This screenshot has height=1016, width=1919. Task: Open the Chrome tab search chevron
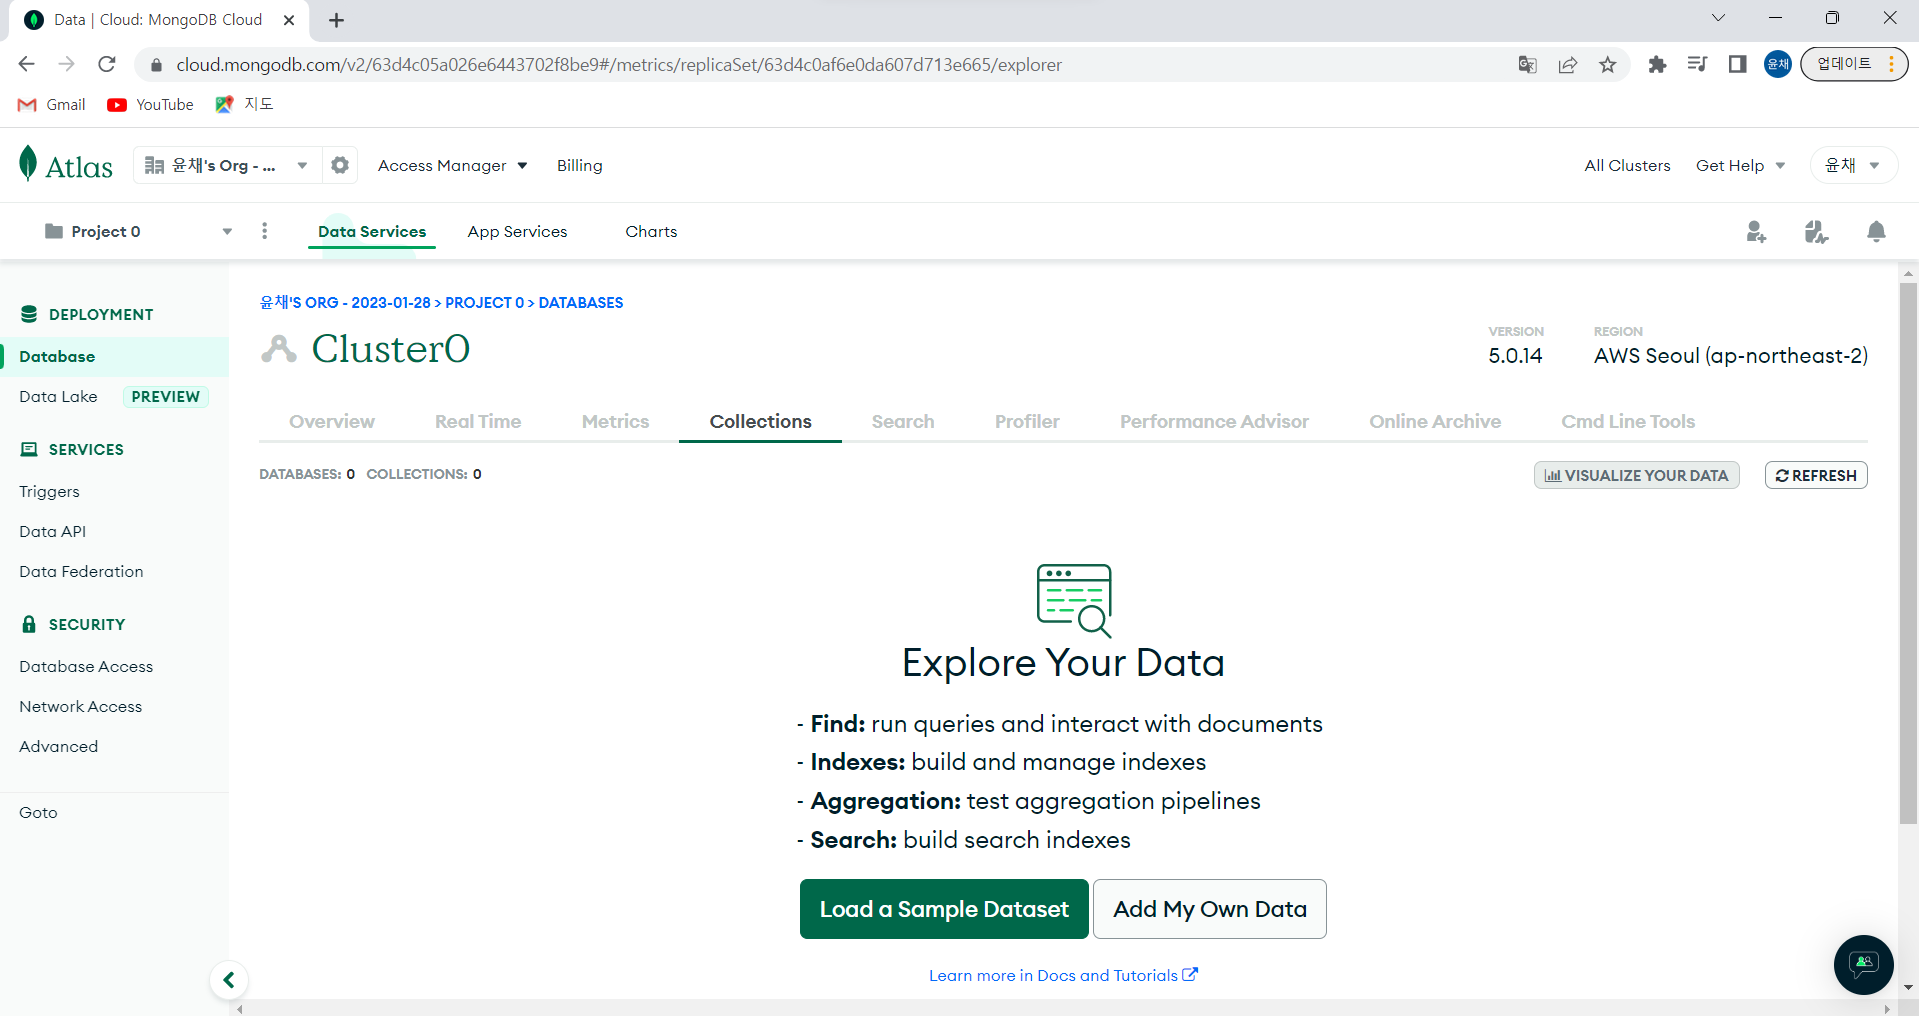click(x=1718, y=18)
